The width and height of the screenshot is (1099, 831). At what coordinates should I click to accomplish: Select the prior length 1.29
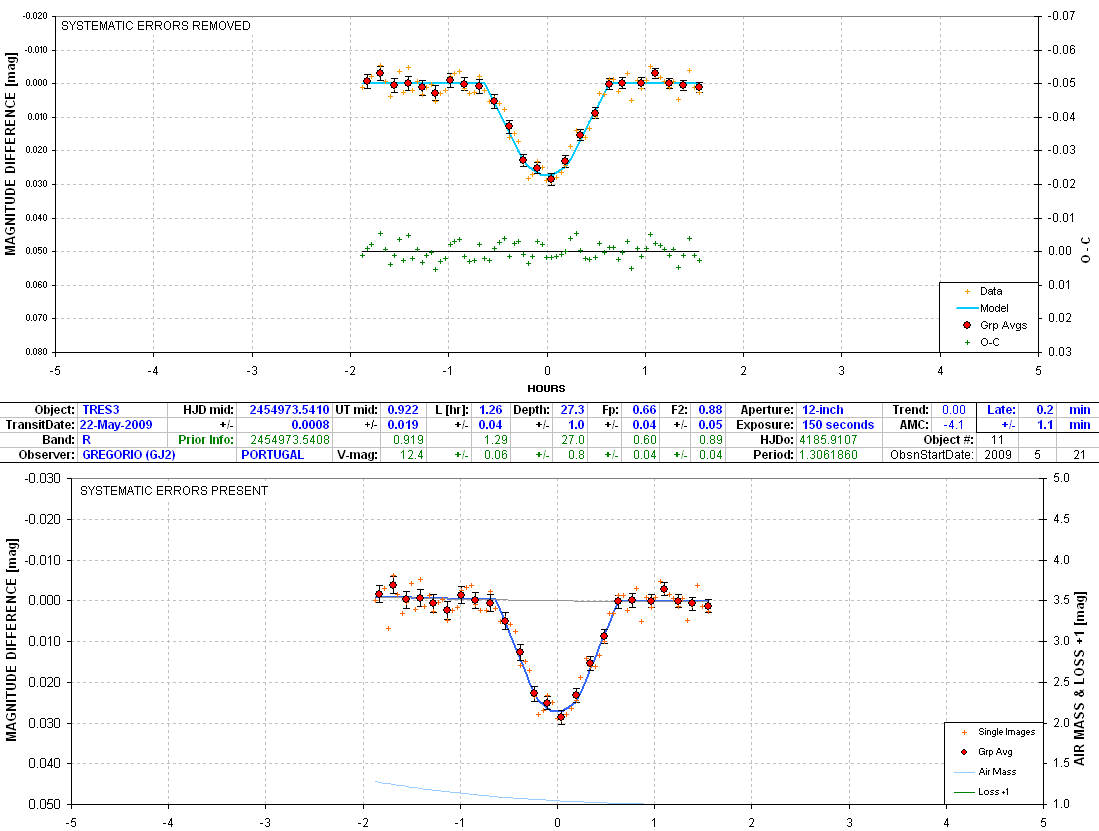click(x=496, y=439)
